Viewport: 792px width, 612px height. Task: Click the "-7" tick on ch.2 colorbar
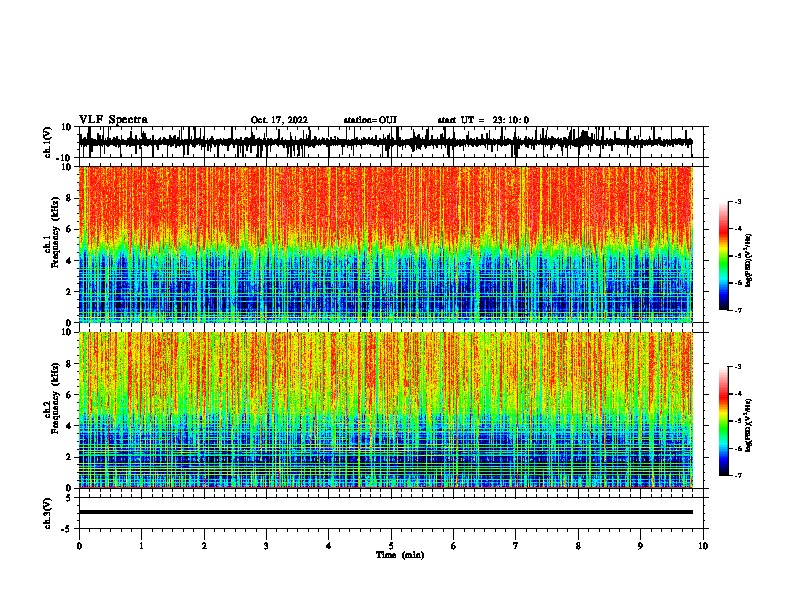pos(737,475)
